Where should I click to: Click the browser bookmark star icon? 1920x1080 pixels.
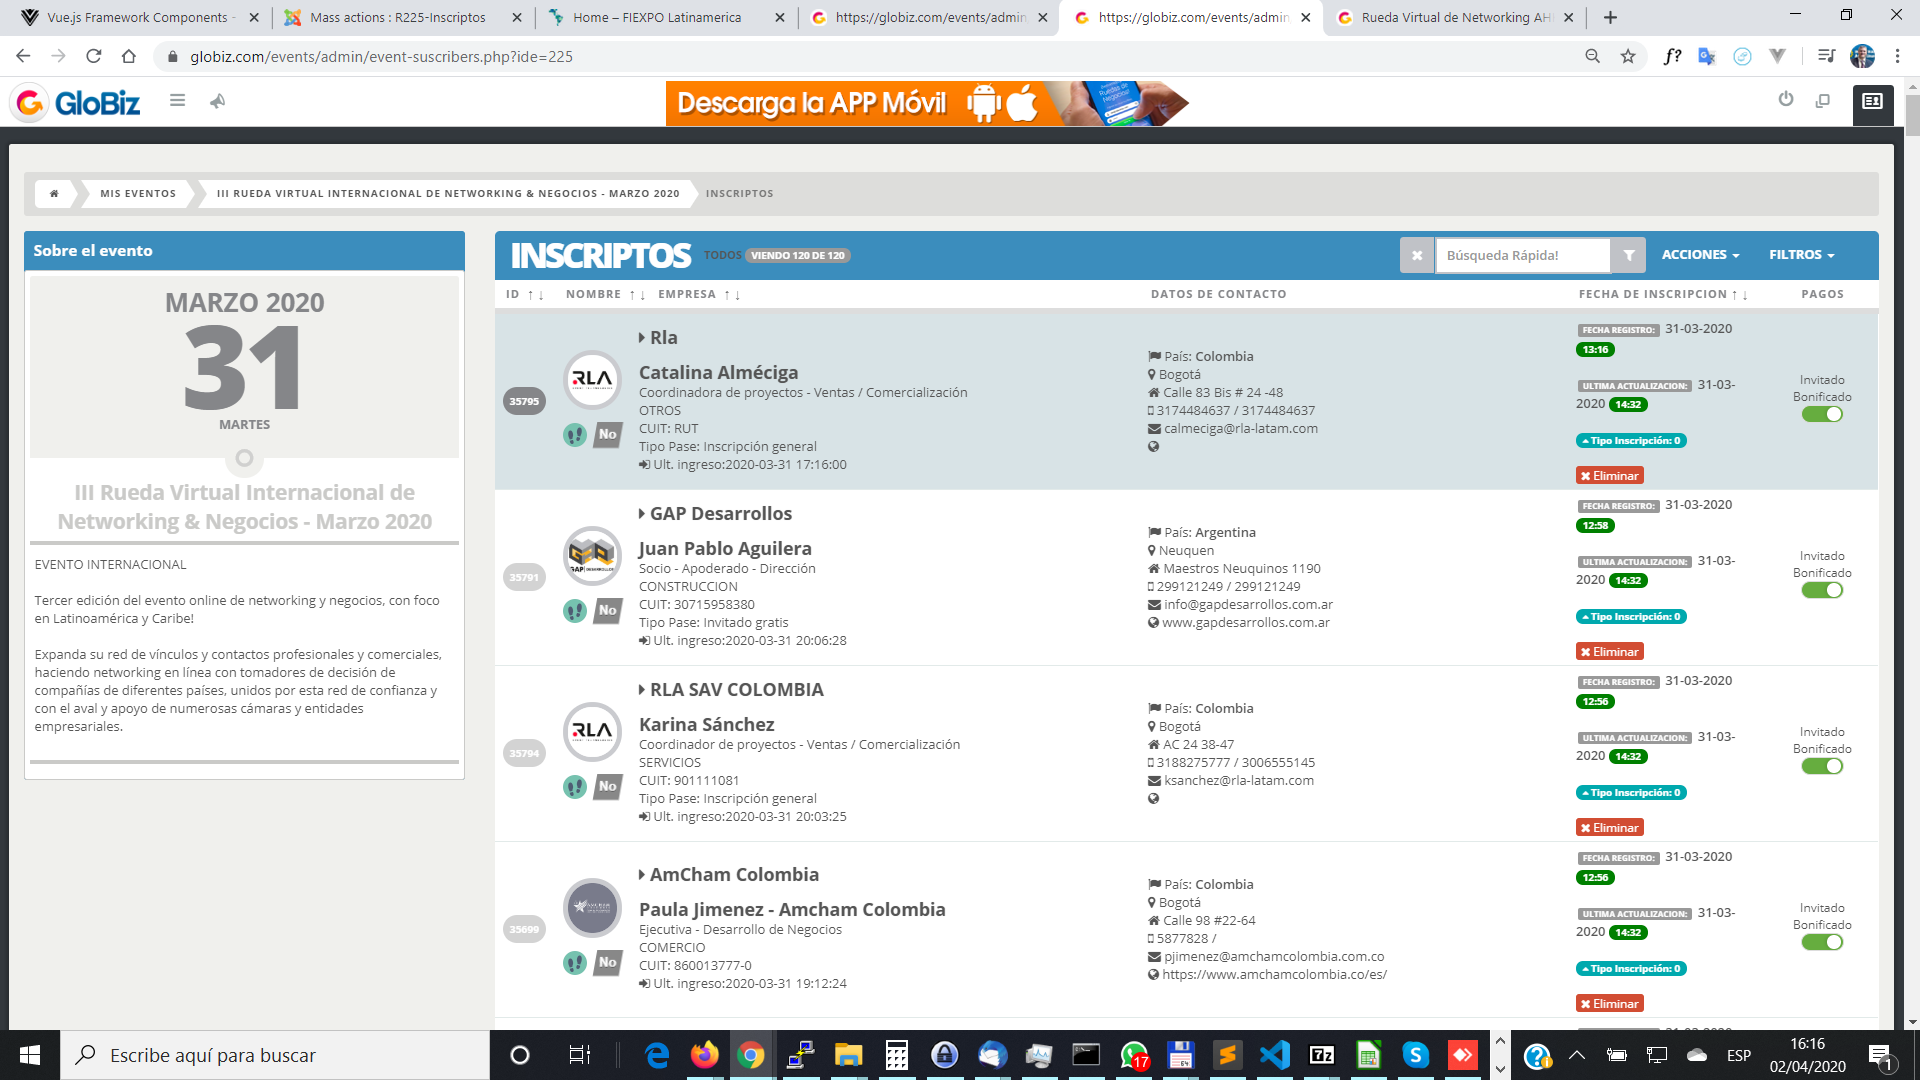[1628, 56]
